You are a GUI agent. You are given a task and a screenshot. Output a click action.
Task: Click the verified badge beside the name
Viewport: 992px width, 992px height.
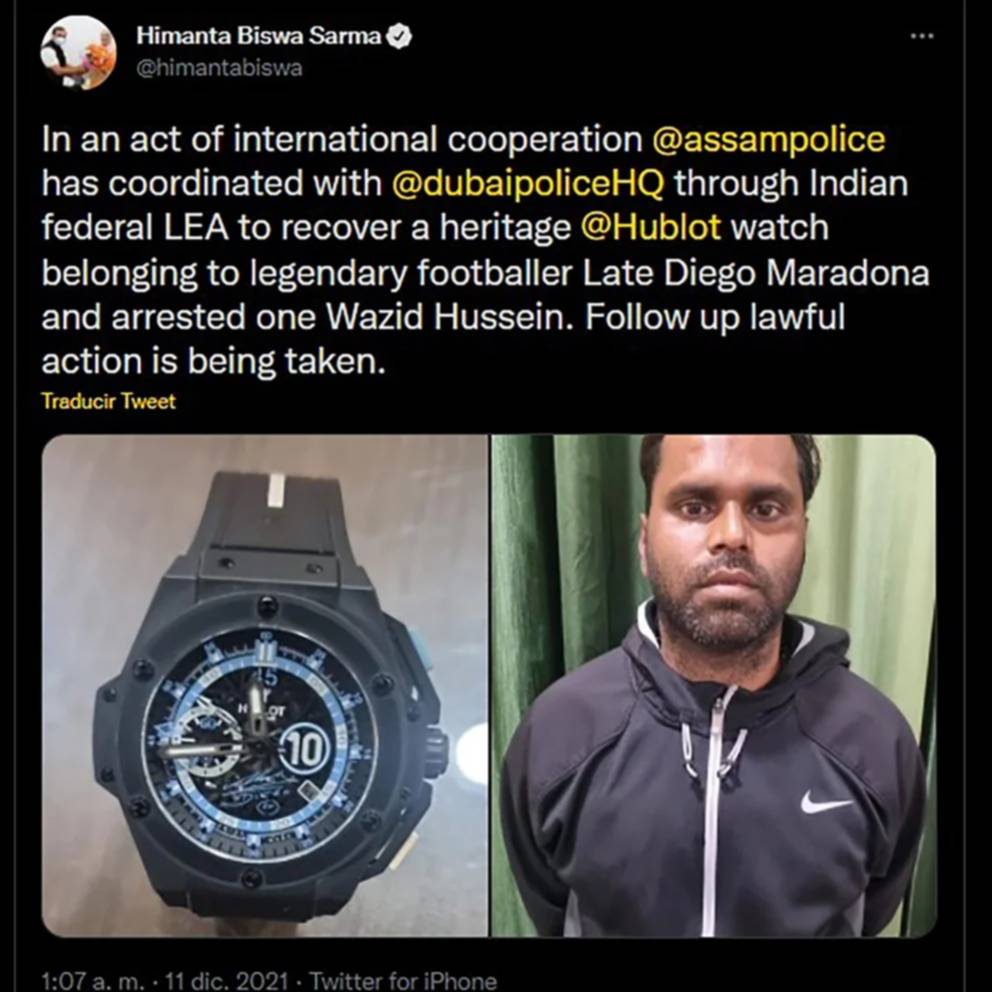(x=400, y=37)
